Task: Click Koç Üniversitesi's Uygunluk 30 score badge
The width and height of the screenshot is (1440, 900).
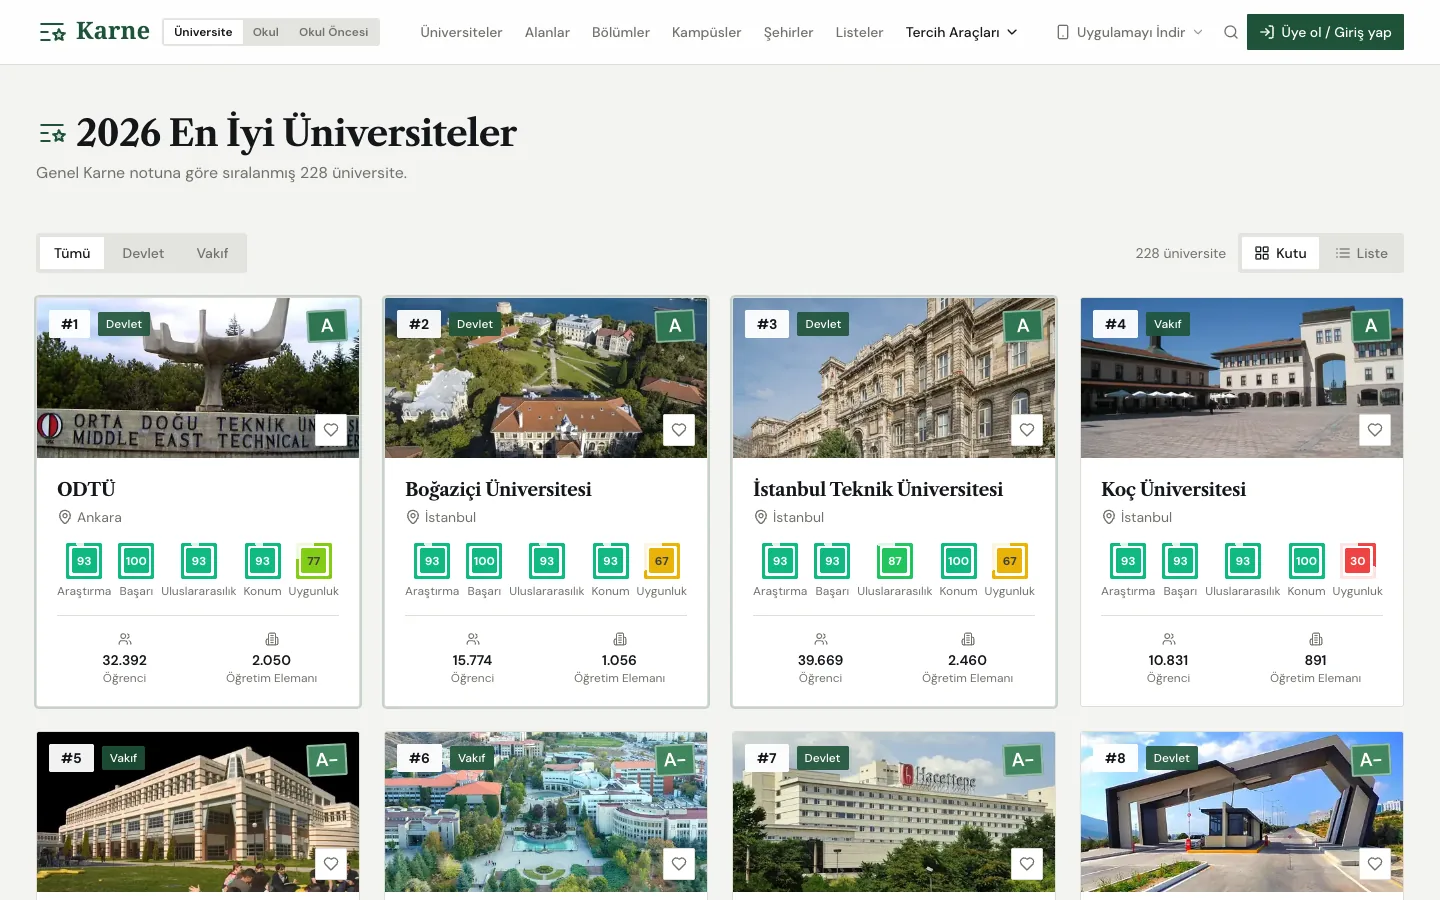Action: coord(1358,561)
